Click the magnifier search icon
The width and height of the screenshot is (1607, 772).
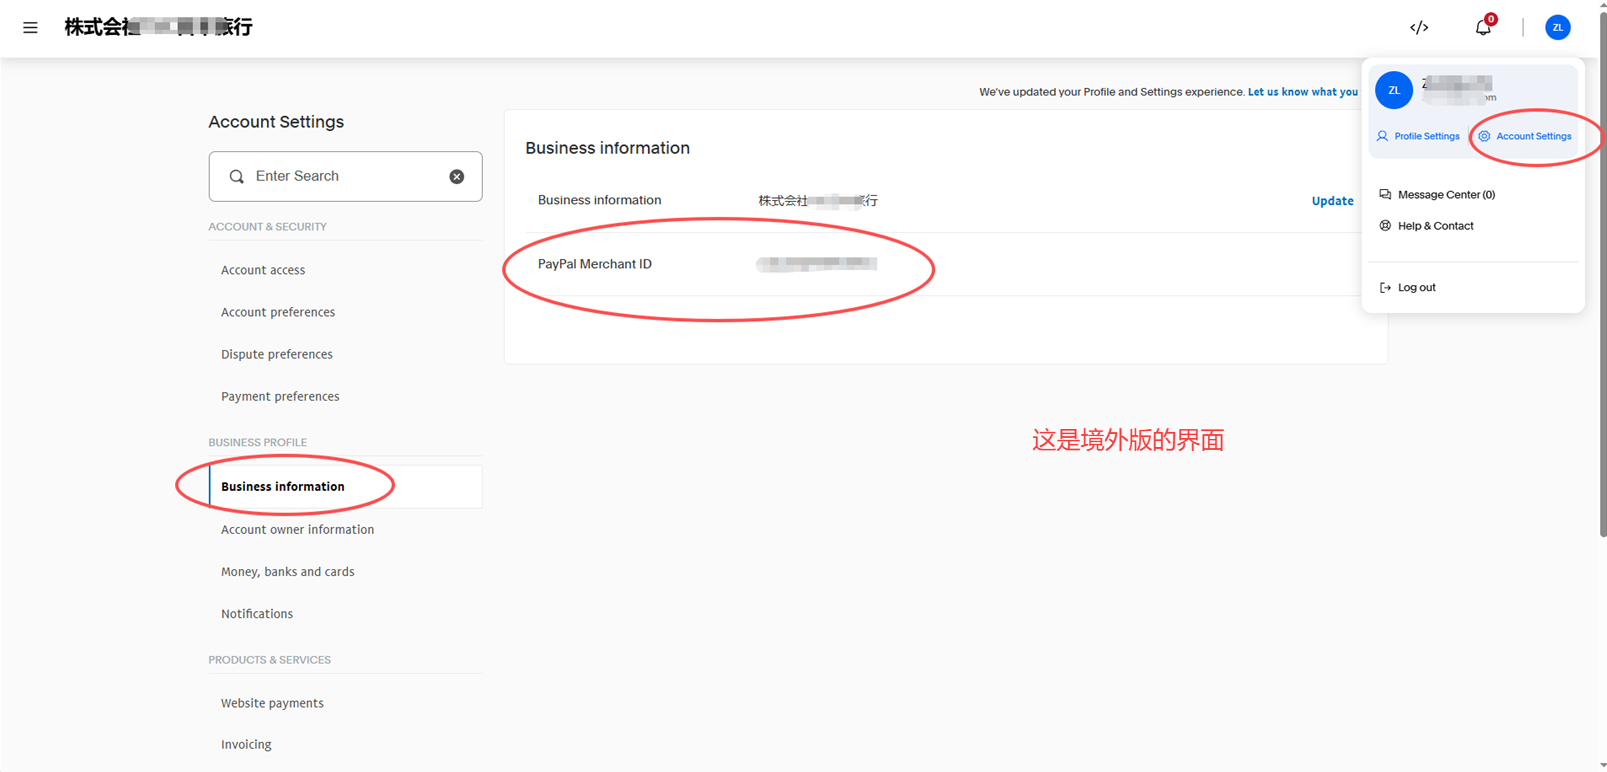[x=237, y=176]
